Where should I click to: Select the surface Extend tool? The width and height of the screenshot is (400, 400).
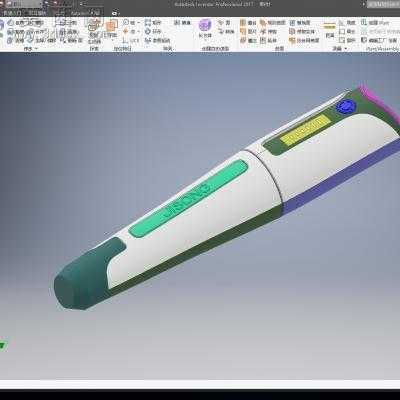pyautogui.click(x=269, y=40)
